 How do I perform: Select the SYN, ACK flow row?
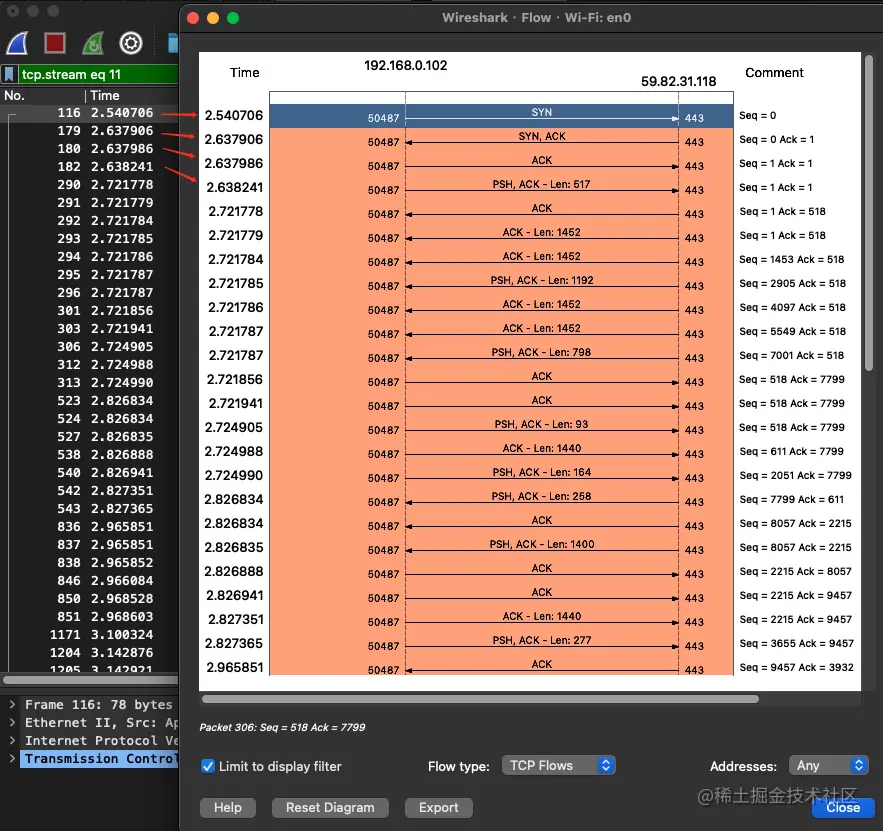point(501,140)
